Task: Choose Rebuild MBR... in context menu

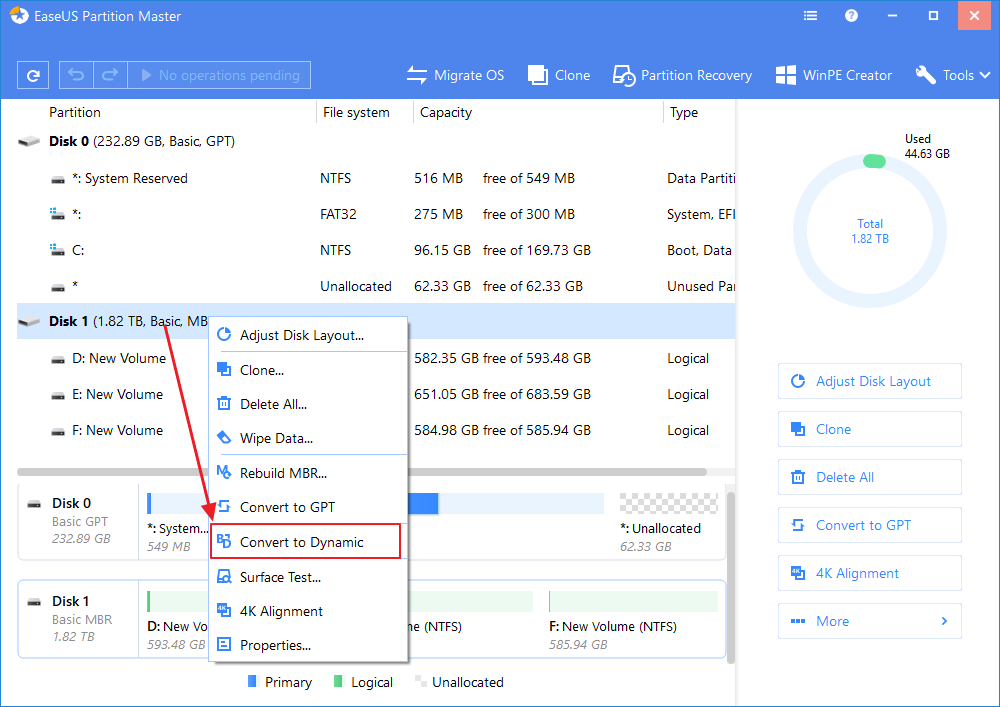Action: (309, 473)
